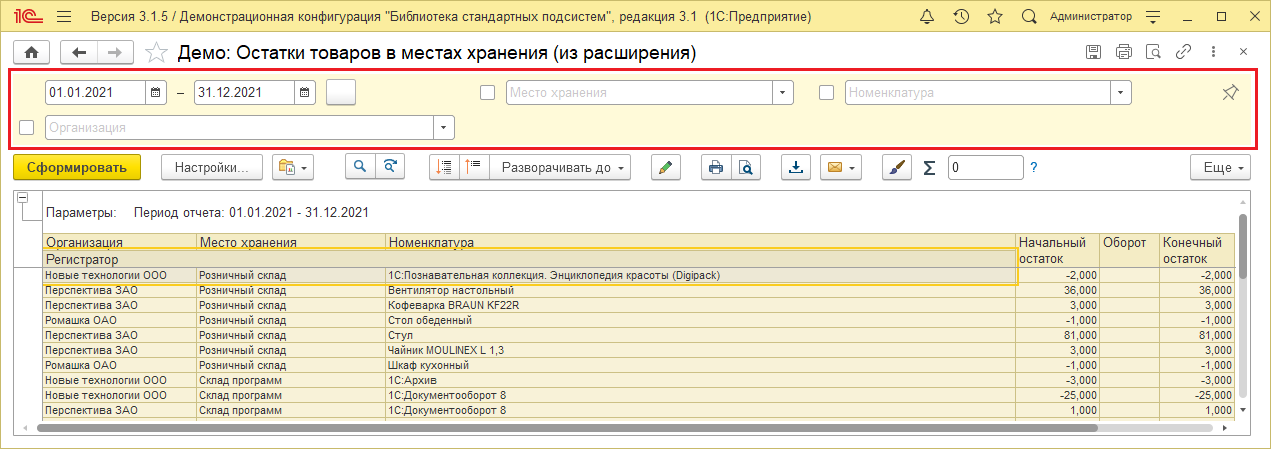Click Номенклатура input field
The height and width of the screenshot is (449, 1271).
pos(978,93)
